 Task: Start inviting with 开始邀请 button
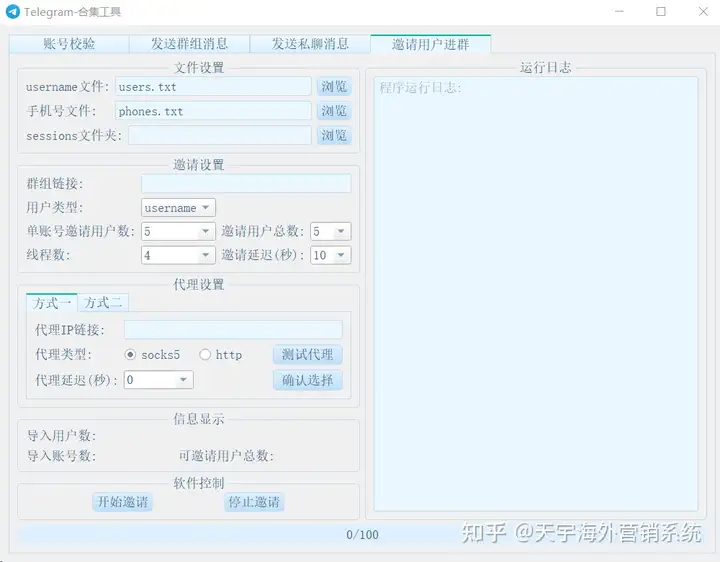coord(122,502)
